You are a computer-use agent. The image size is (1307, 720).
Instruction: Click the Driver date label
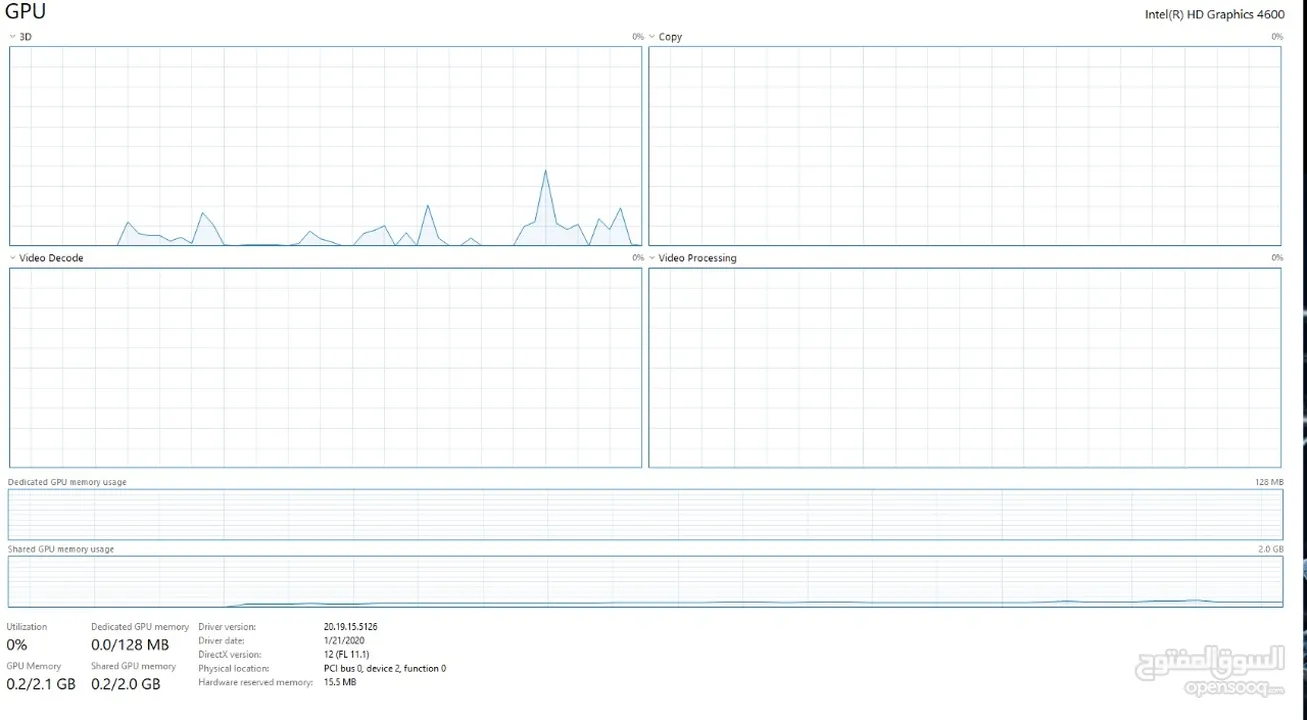click(221, 640)
